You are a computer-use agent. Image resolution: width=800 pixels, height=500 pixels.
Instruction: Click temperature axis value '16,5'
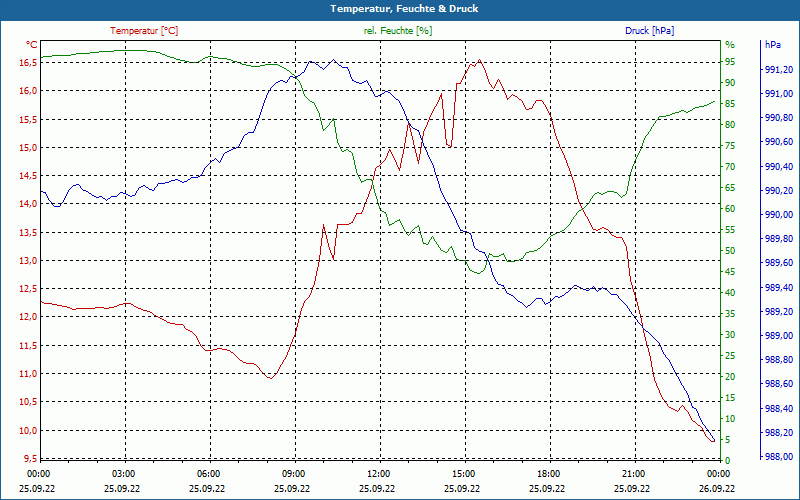coord(29,62)
